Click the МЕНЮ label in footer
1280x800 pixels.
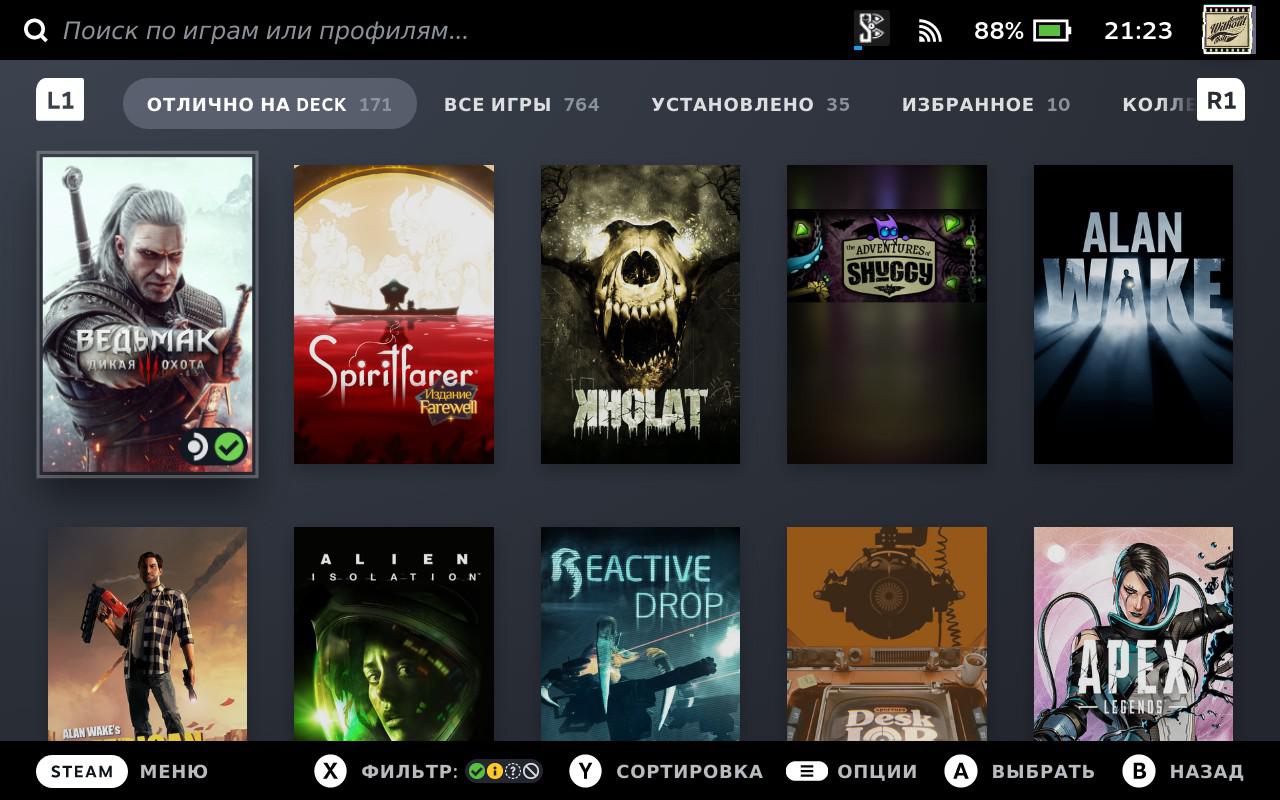coord(174,771)
